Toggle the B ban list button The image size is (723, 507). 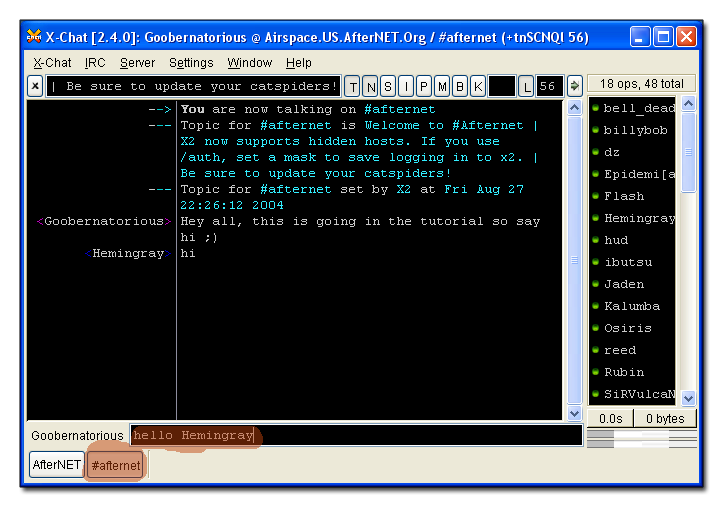(459, 86)
